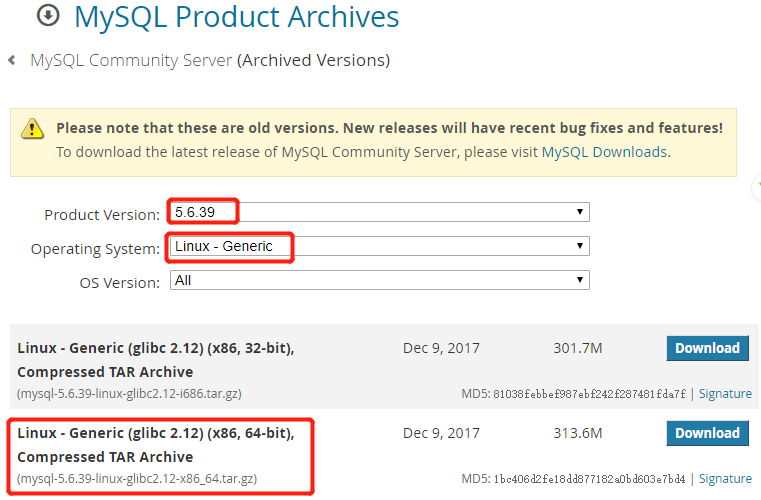
Task: Open the Operating System Linux - Generic dropdown
Action: click(380, 246)
